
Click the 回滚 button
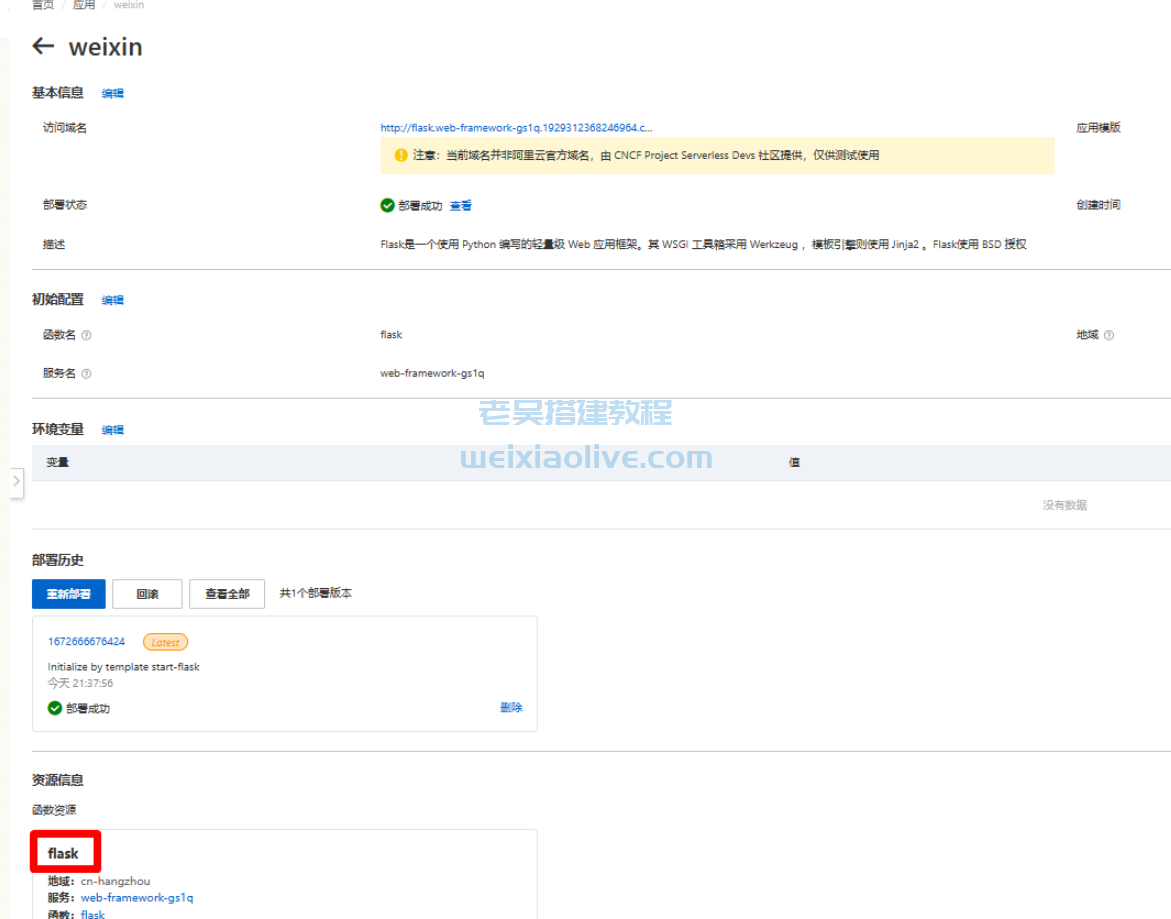[147, 594]
